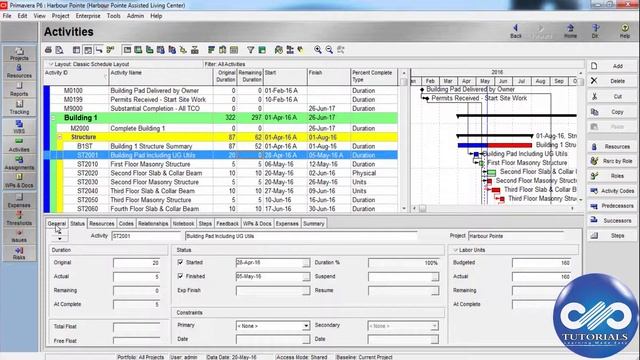Open the WBS sidebar icon
The height and width of the screenshot is (360, 640).
19,127
